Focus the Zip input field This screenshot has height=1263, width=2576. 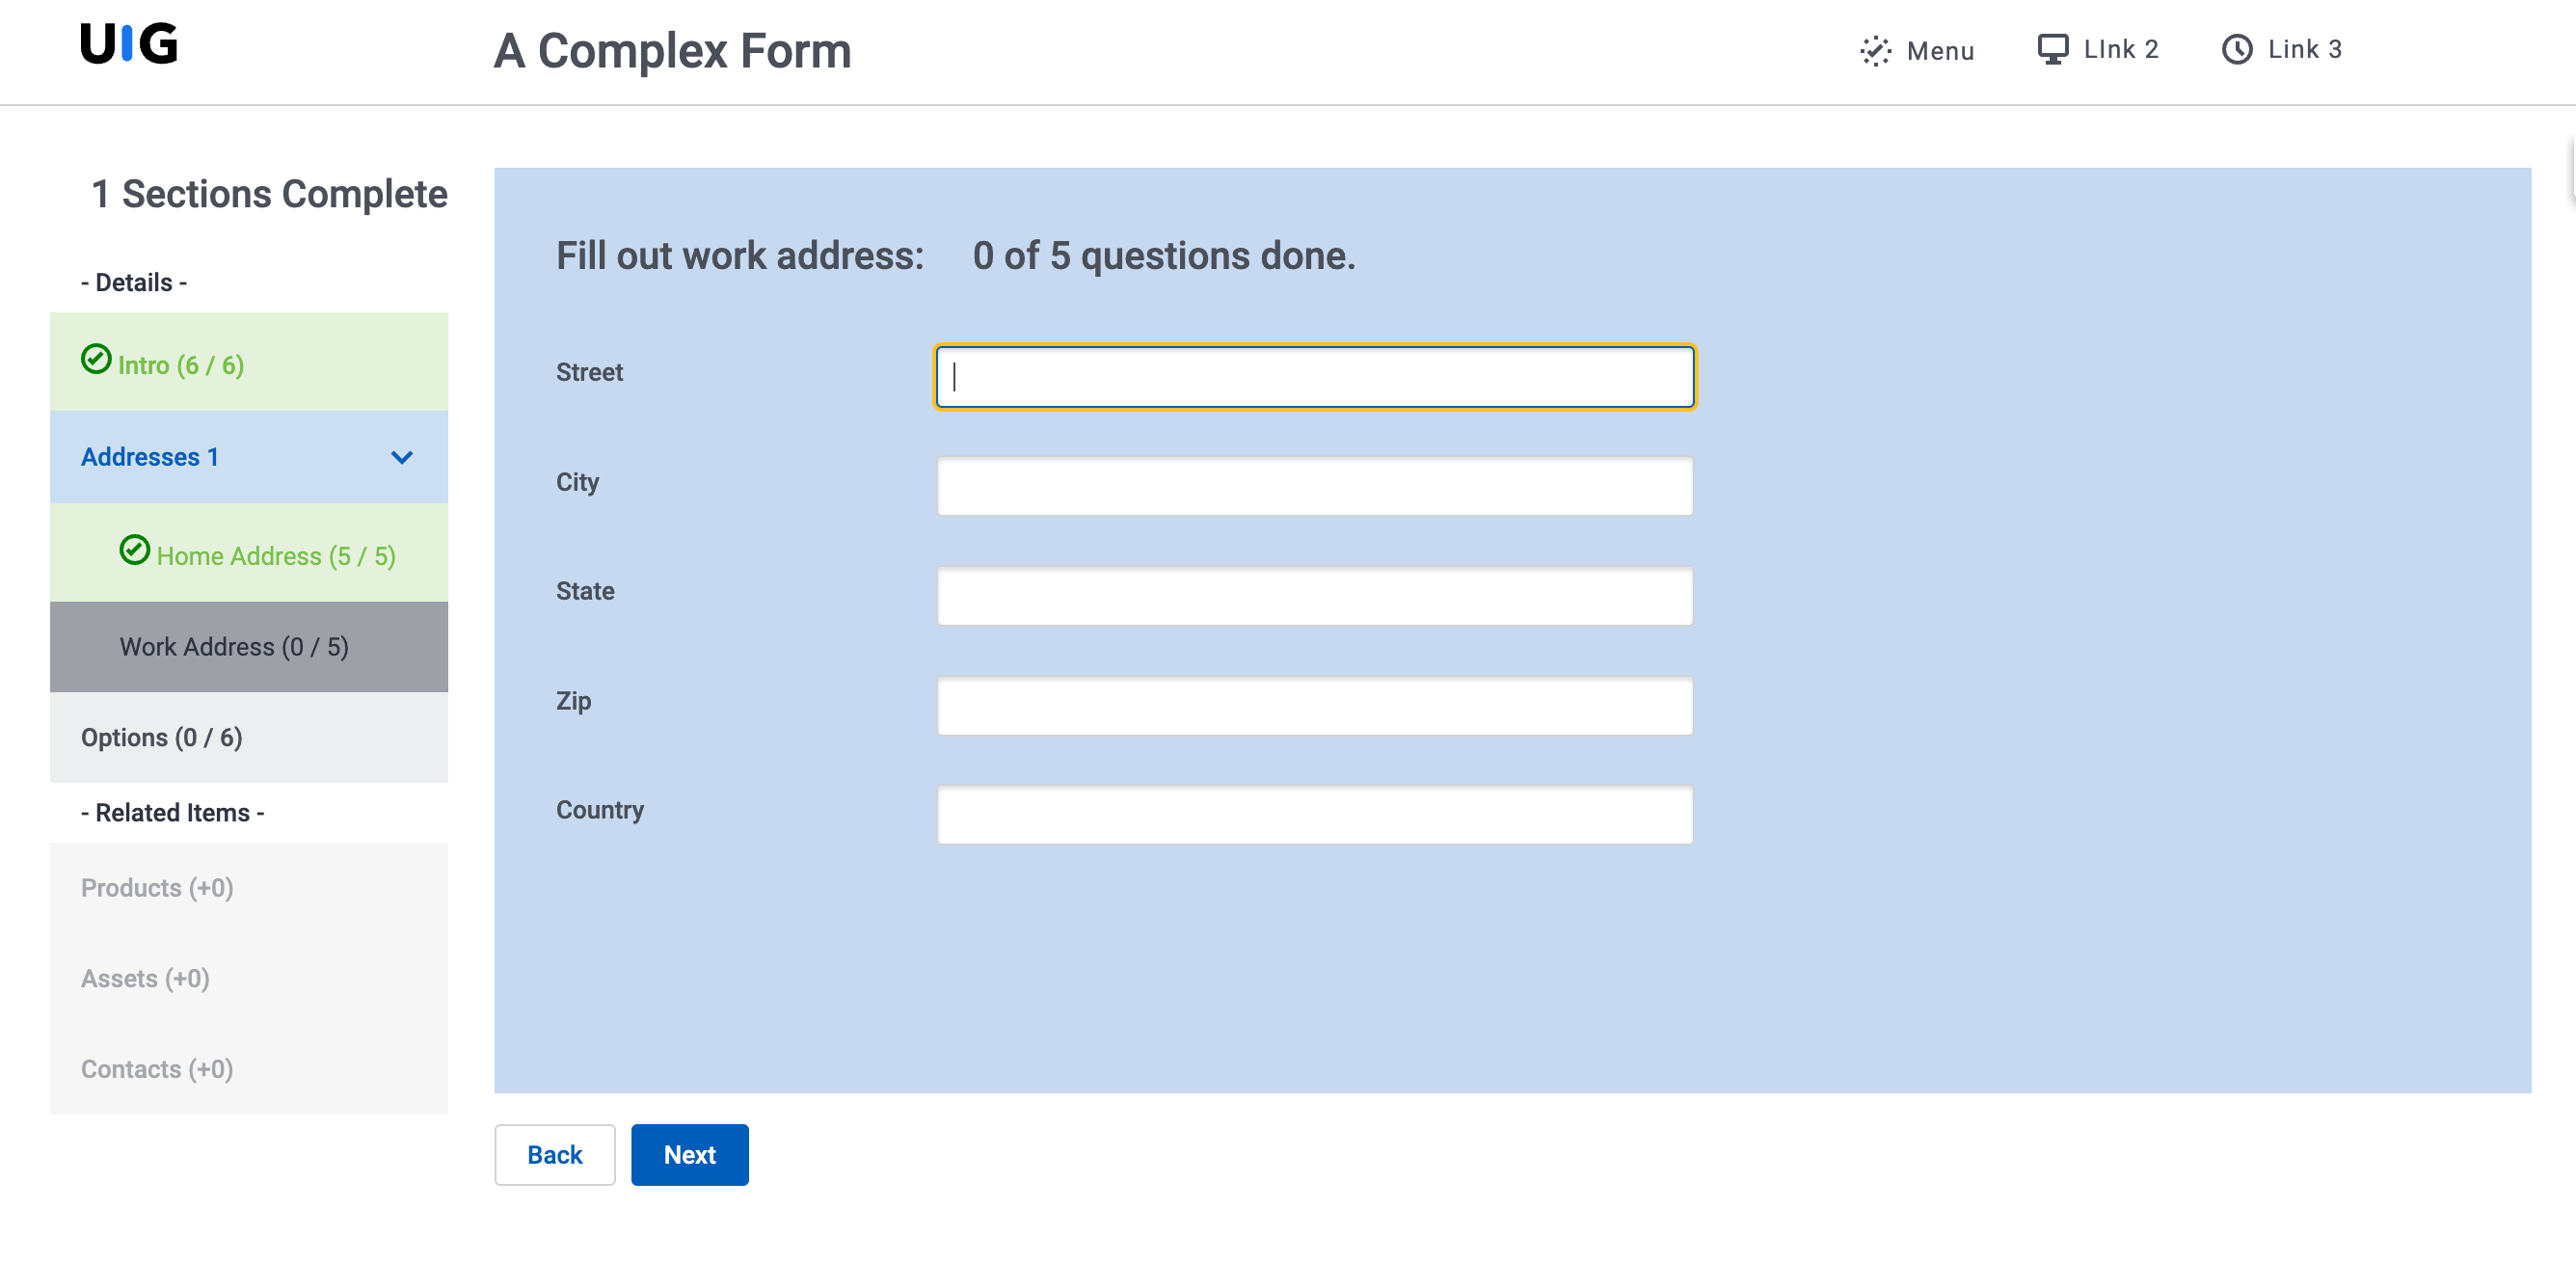(1314, 706)
